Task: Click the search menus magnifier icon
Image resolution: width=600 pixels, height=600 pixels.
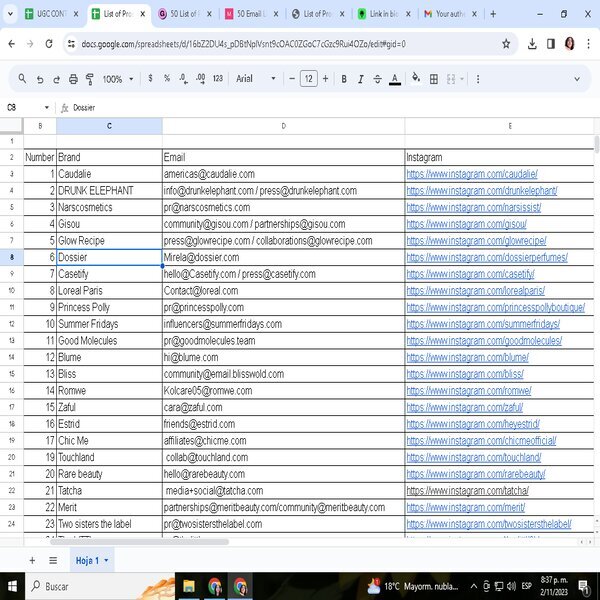Action: point(22,79)
